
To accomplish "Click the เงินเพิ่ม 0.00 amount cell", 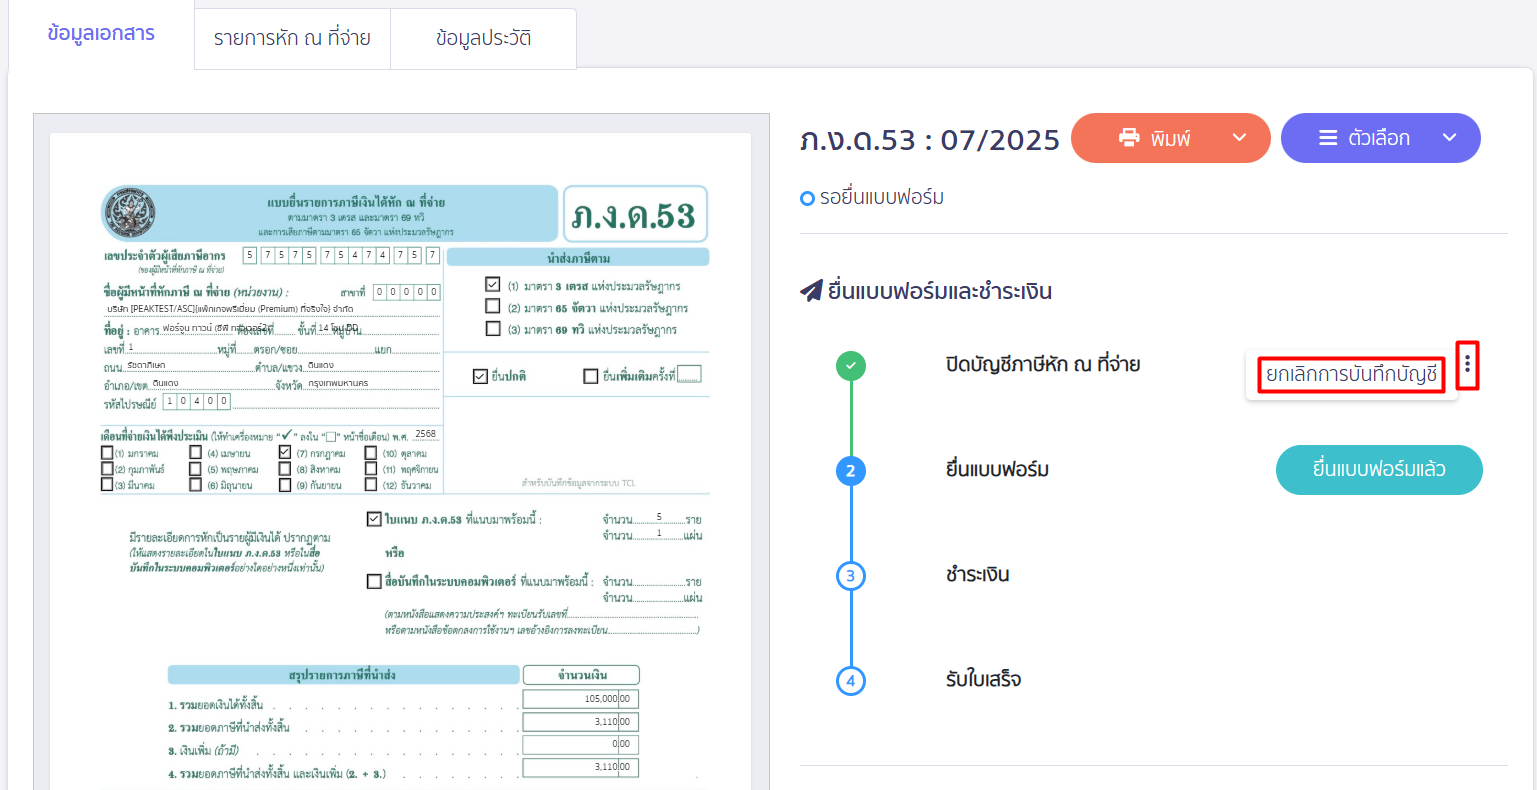I will tap(580, 745).
